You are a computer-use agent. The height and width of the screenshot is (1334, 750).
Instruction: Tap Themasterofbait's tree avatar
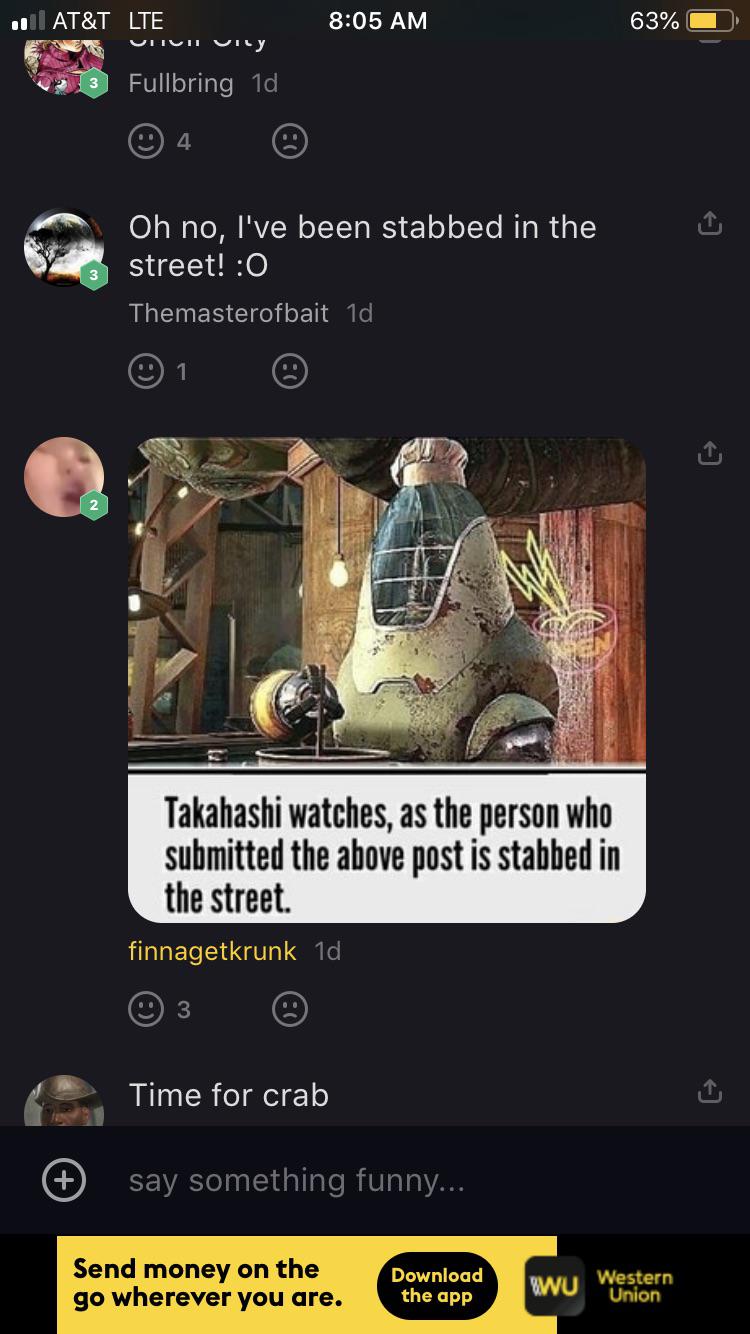click(64, 248)
